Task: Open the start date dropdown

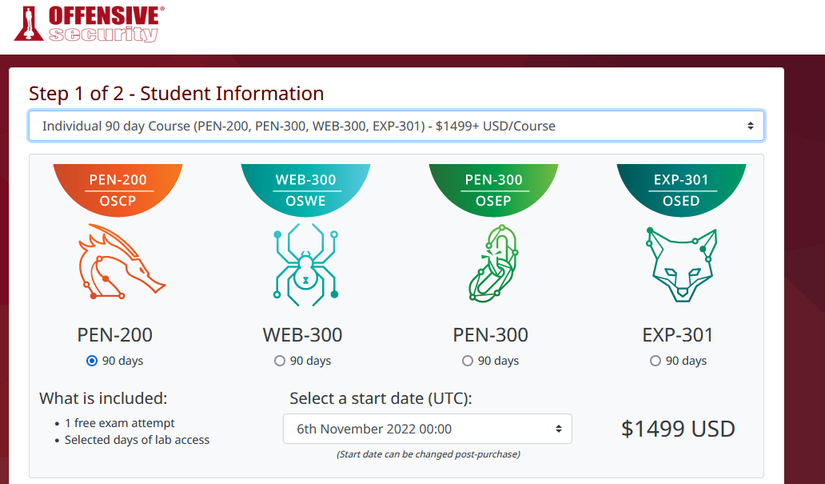Action: click(x=428, y=429)
